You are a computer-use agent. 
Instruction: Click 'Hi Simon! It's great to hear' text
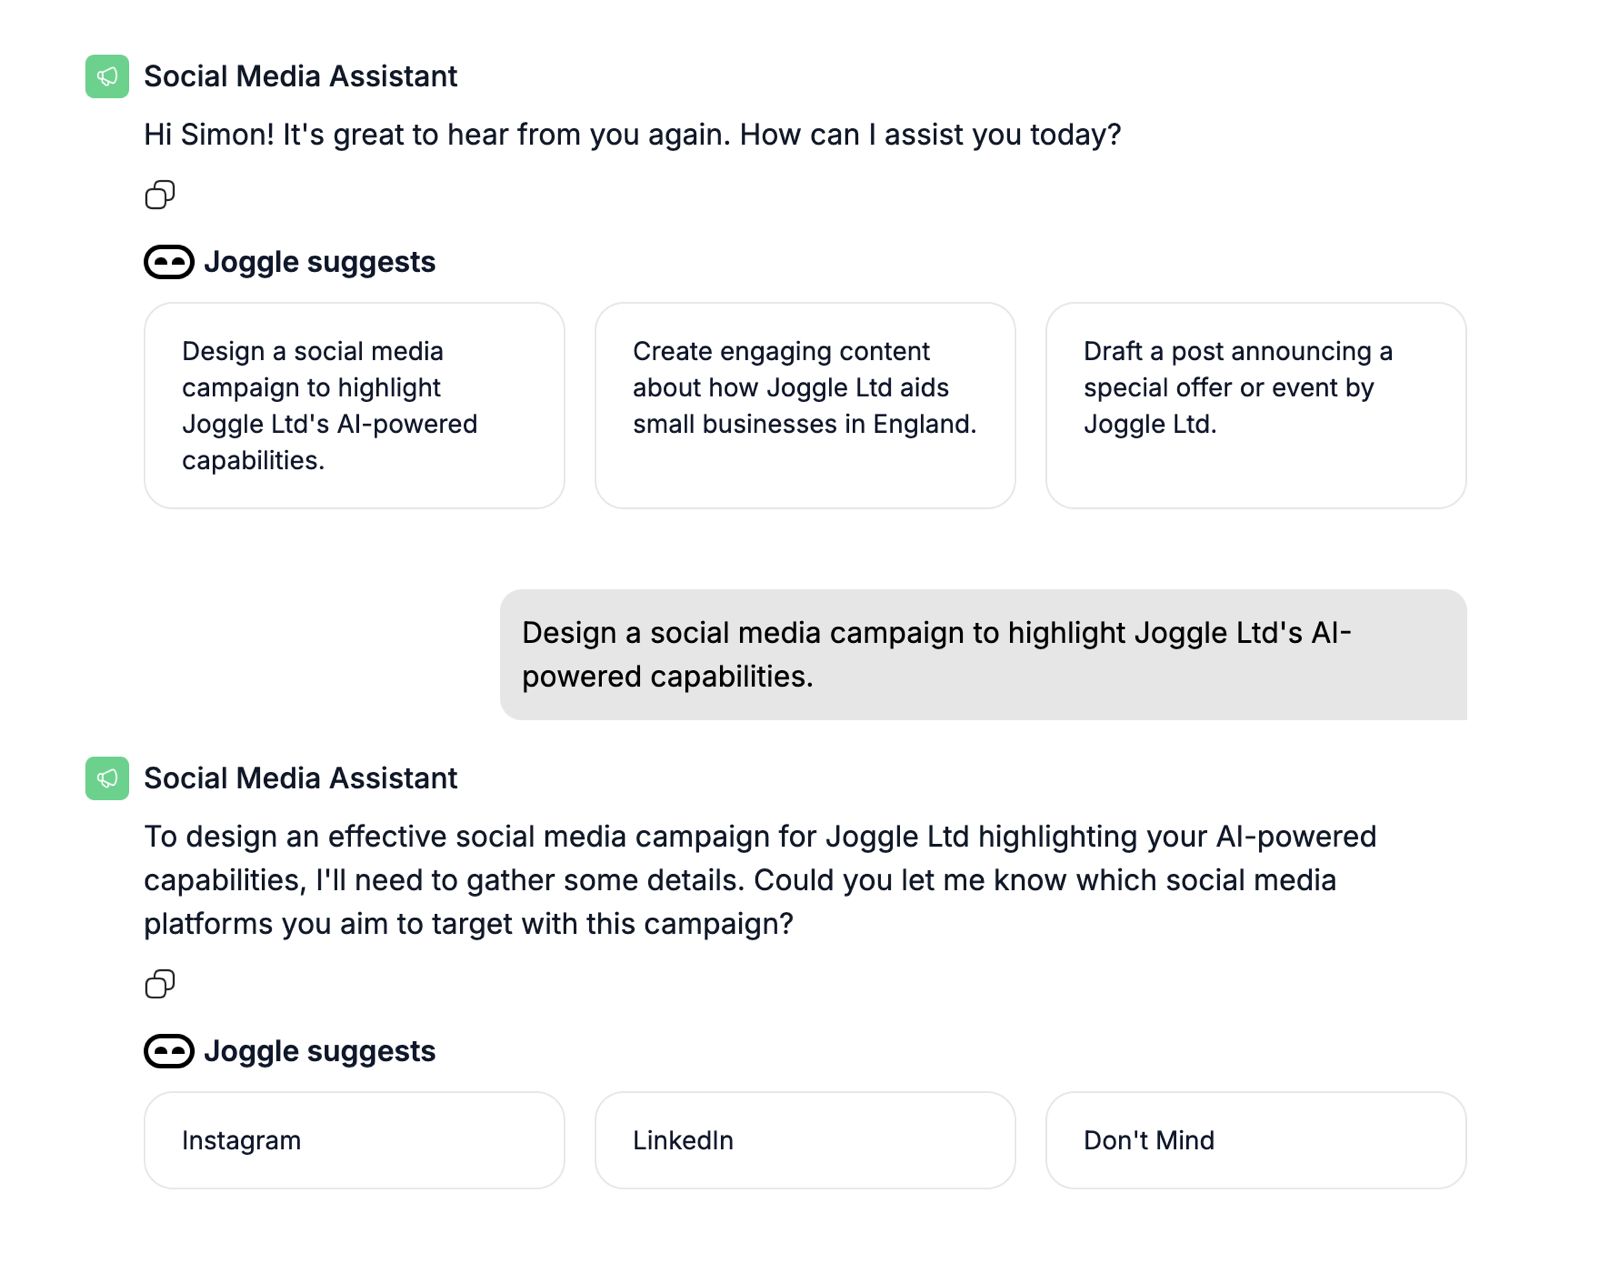tap(632, 134)
